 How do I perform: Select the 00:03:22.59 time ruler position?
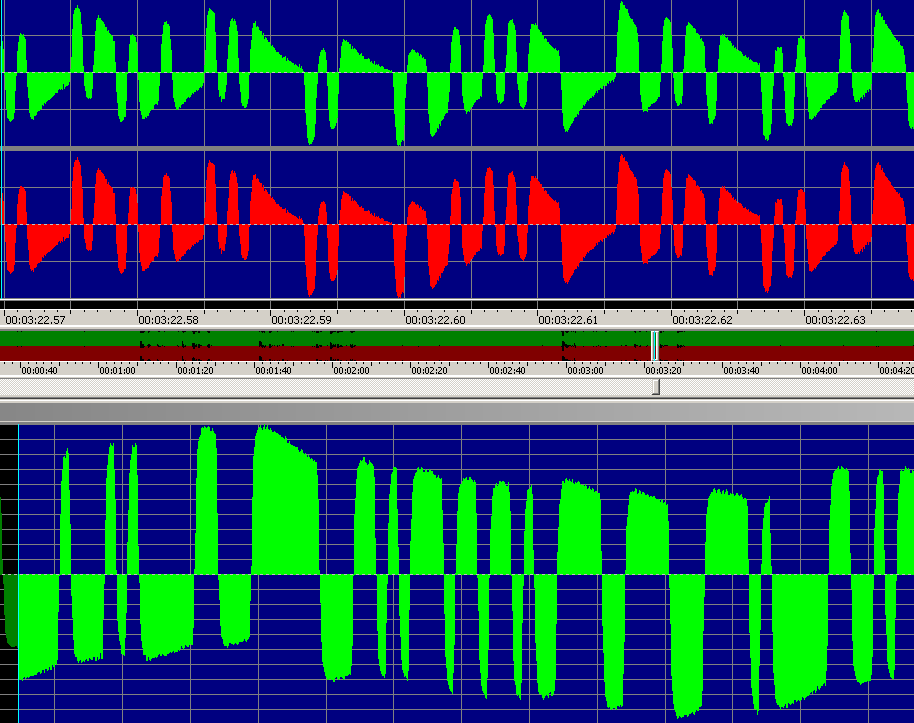[302, 320]
